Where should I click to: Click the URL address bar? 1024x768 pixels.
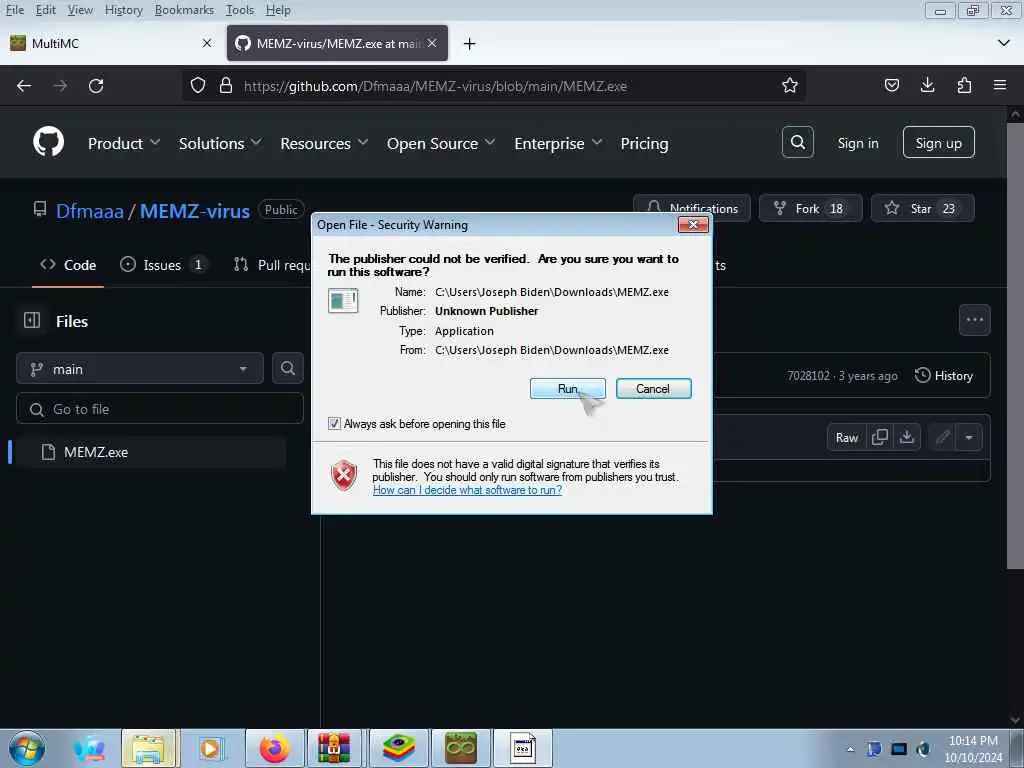tap(493, 86)
